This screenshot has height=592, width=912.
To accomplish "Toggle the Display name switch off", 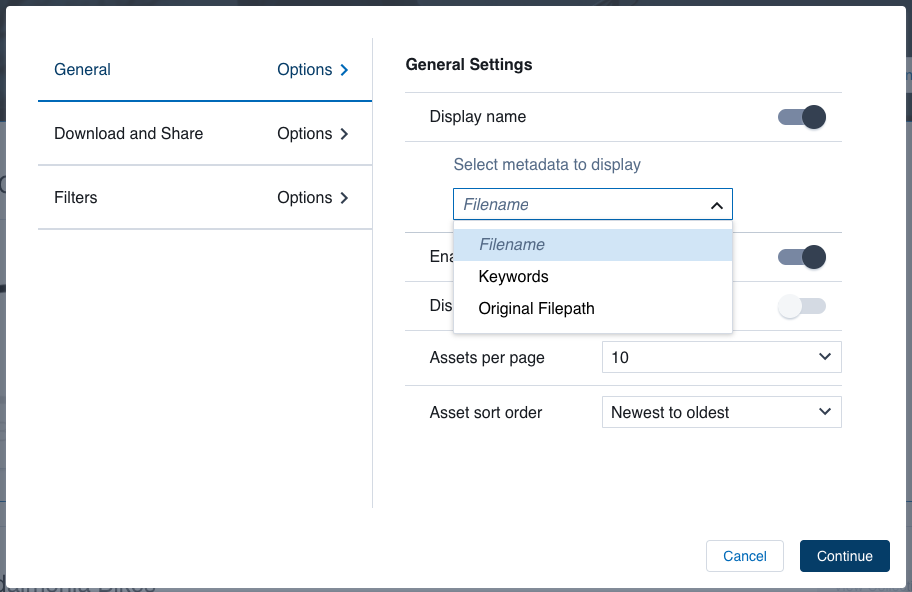I will point(801,117).
